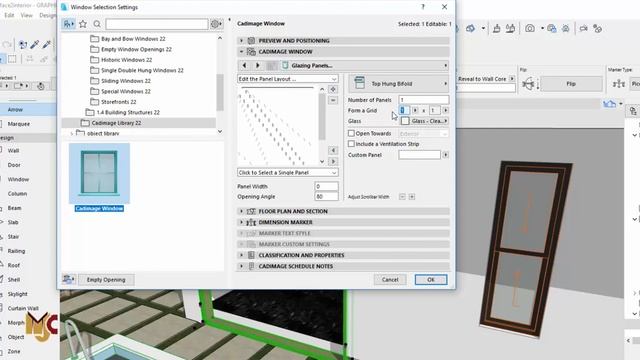Image resolution: width=640 pixels, height=360 pixels.
Task: Click the library folder tree scrollbar
Action: click(x=220, y=92)
